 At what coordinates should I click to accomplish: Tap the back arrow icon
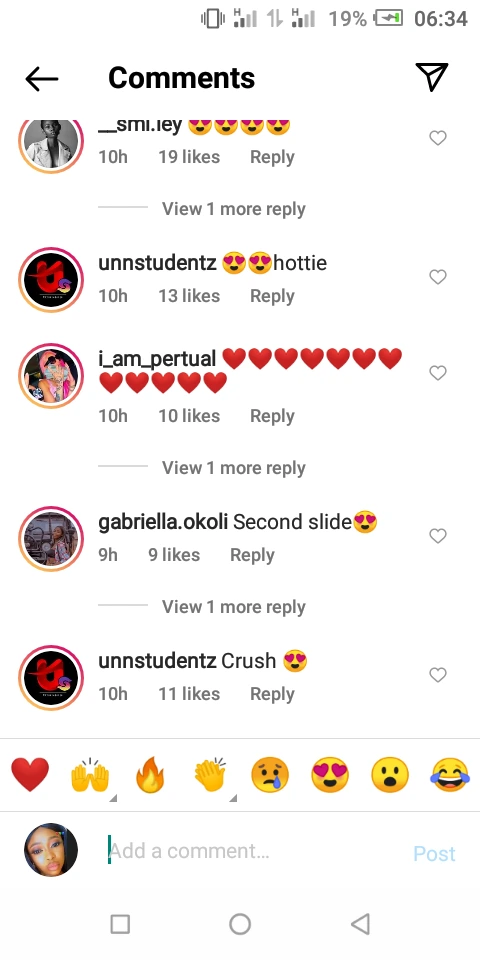[x=42, y=78]
